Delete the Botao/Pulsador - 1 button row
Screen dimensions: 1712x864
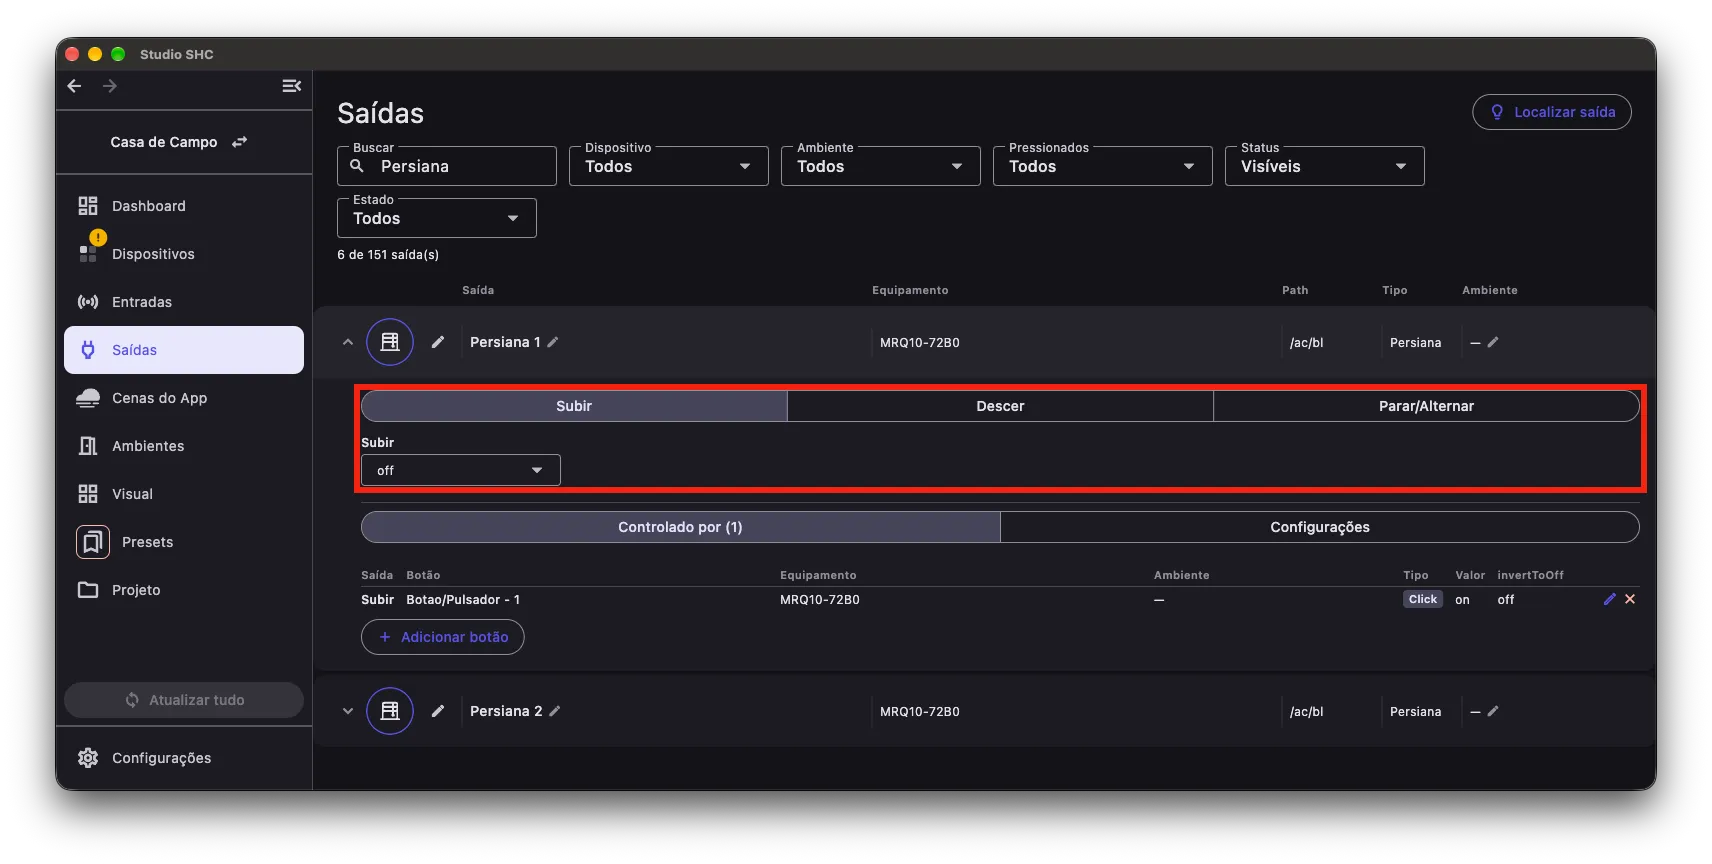coord(1630,599)
